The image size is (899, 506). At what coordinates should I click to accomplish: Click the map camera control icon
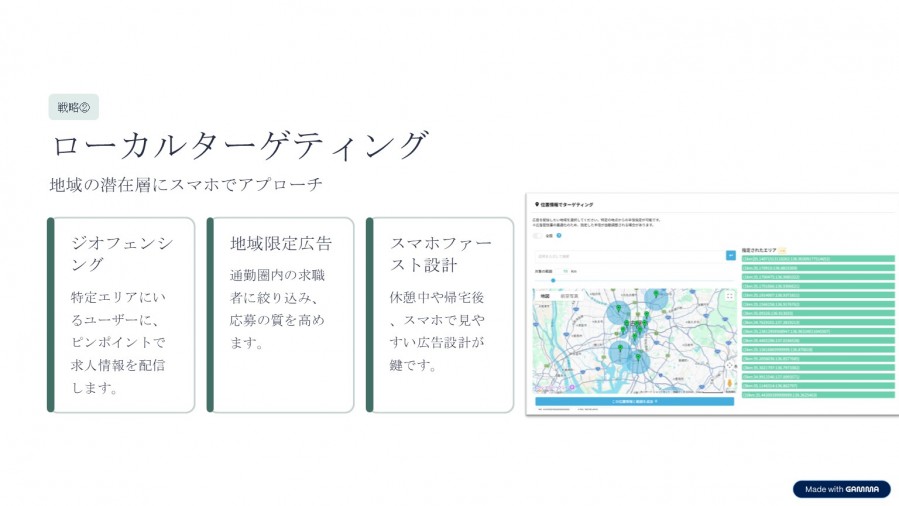(x=729, y=366)
